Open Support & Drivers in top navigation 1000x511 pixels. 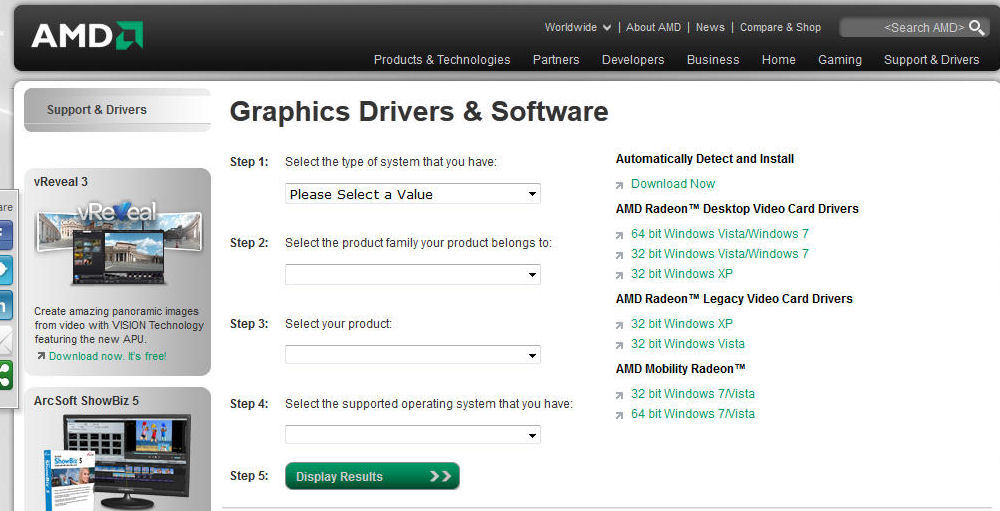pyautogui.click(x=932, y=60)
